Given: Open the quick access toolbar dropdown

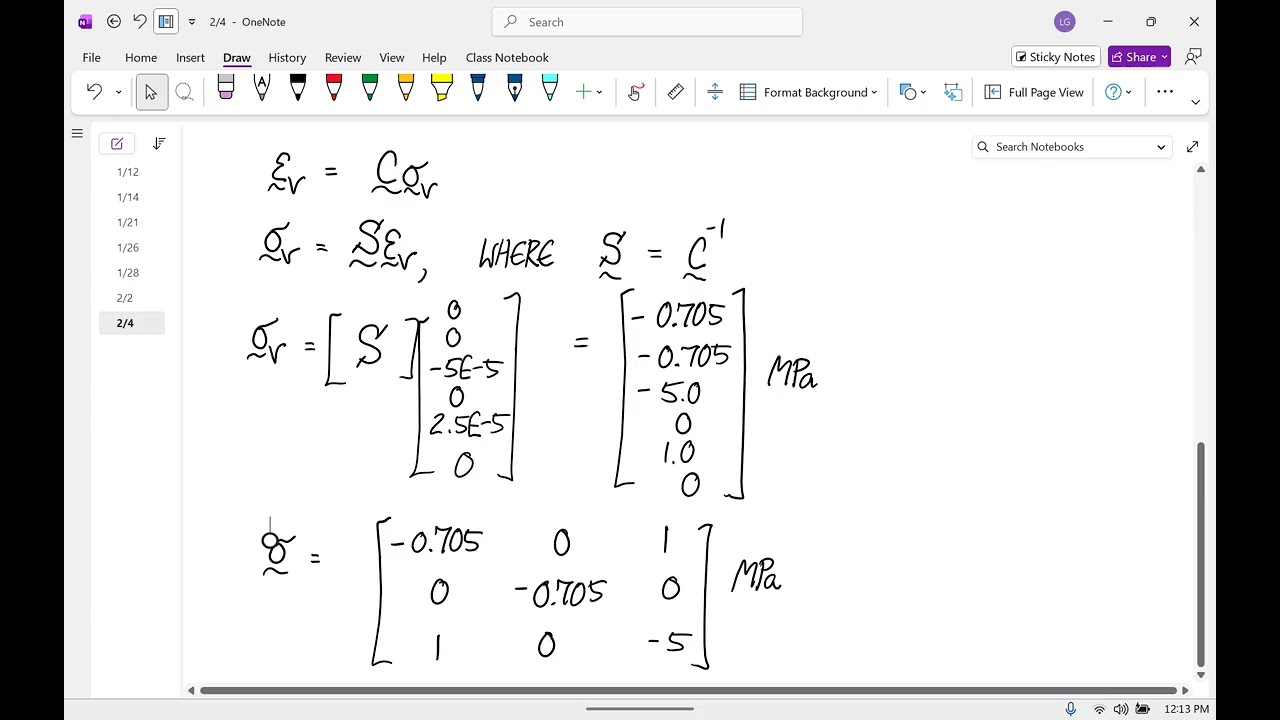Looking at the screenshot, I should pyautogui.click(x=192, y=22).
